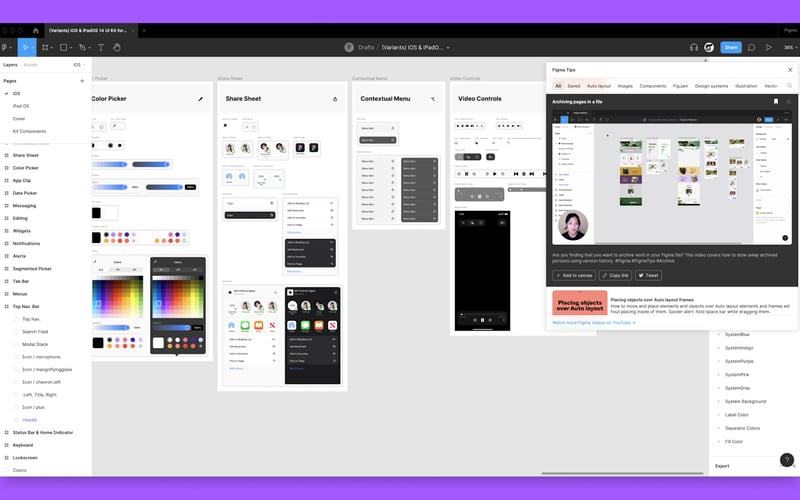Select the Segmented Picker layer
Viewport: 800px width, 500px height.
32,269
